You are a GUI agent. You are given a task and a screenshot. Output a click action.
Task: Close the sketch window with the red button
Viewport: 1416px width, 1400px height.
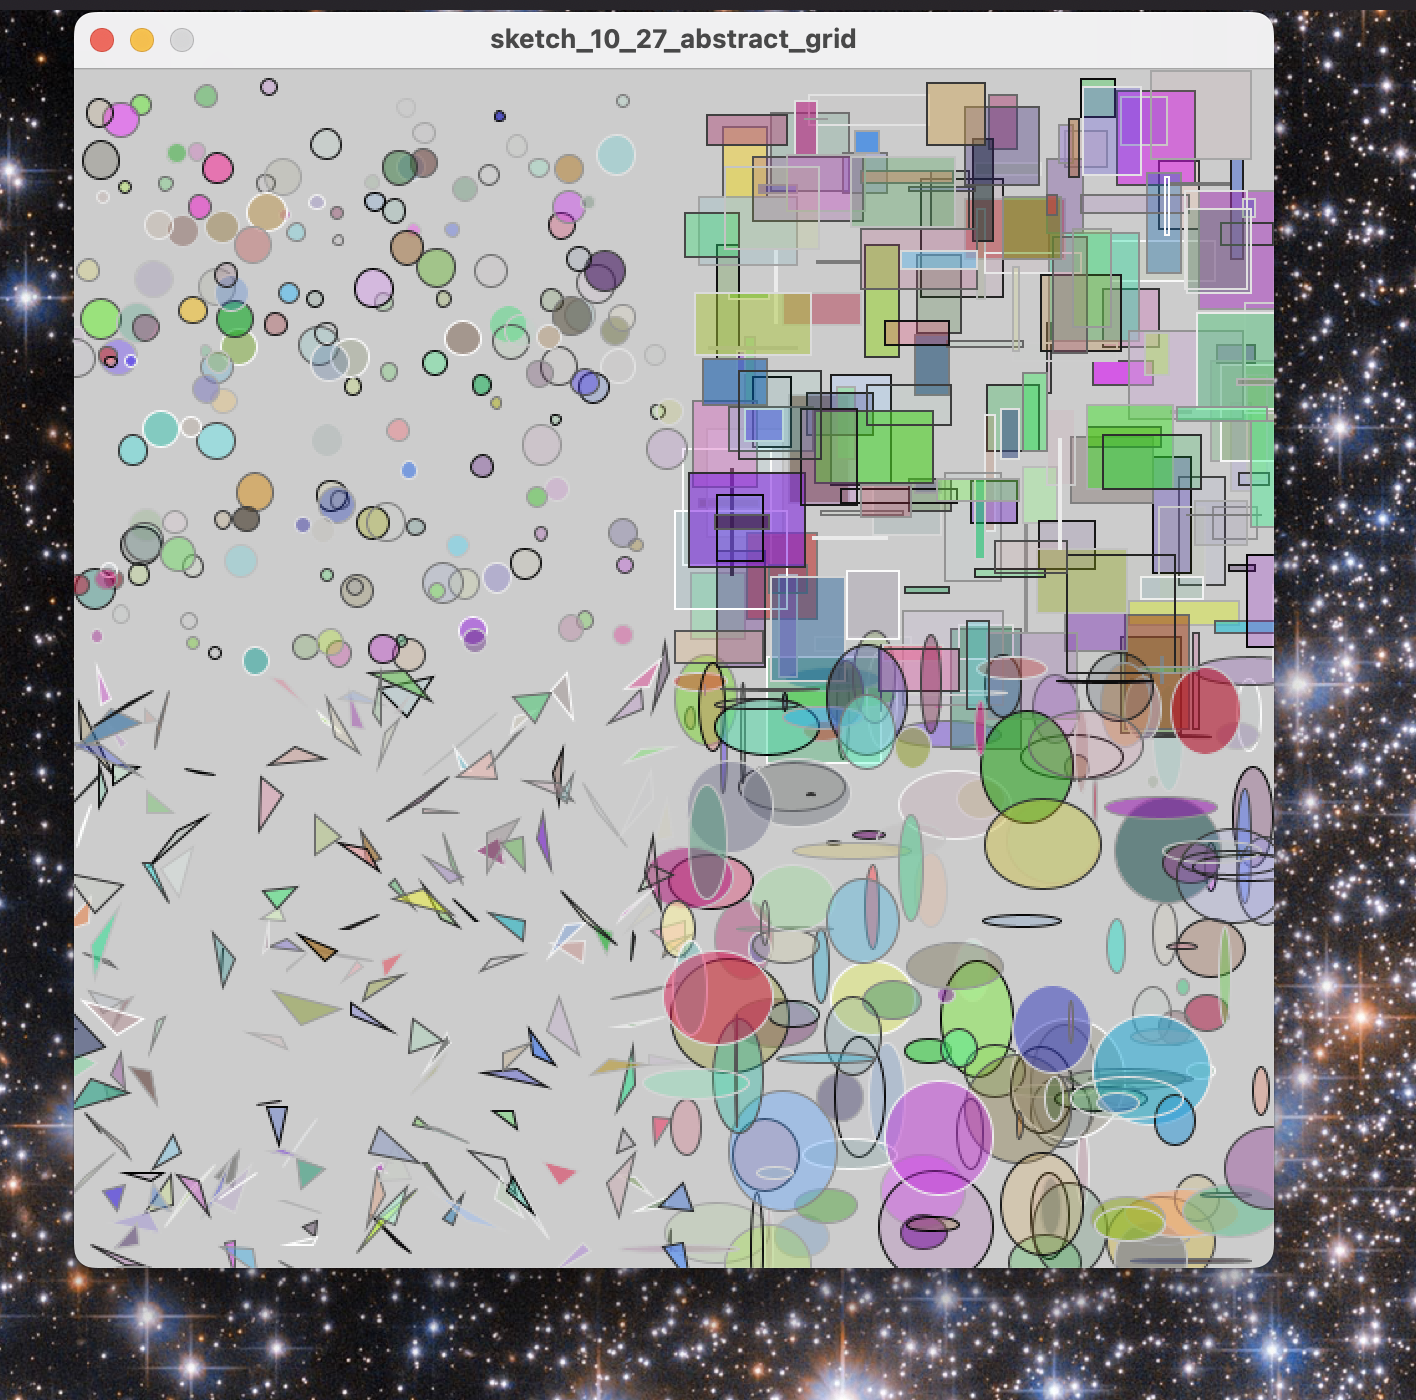click(x=102, y=40)
